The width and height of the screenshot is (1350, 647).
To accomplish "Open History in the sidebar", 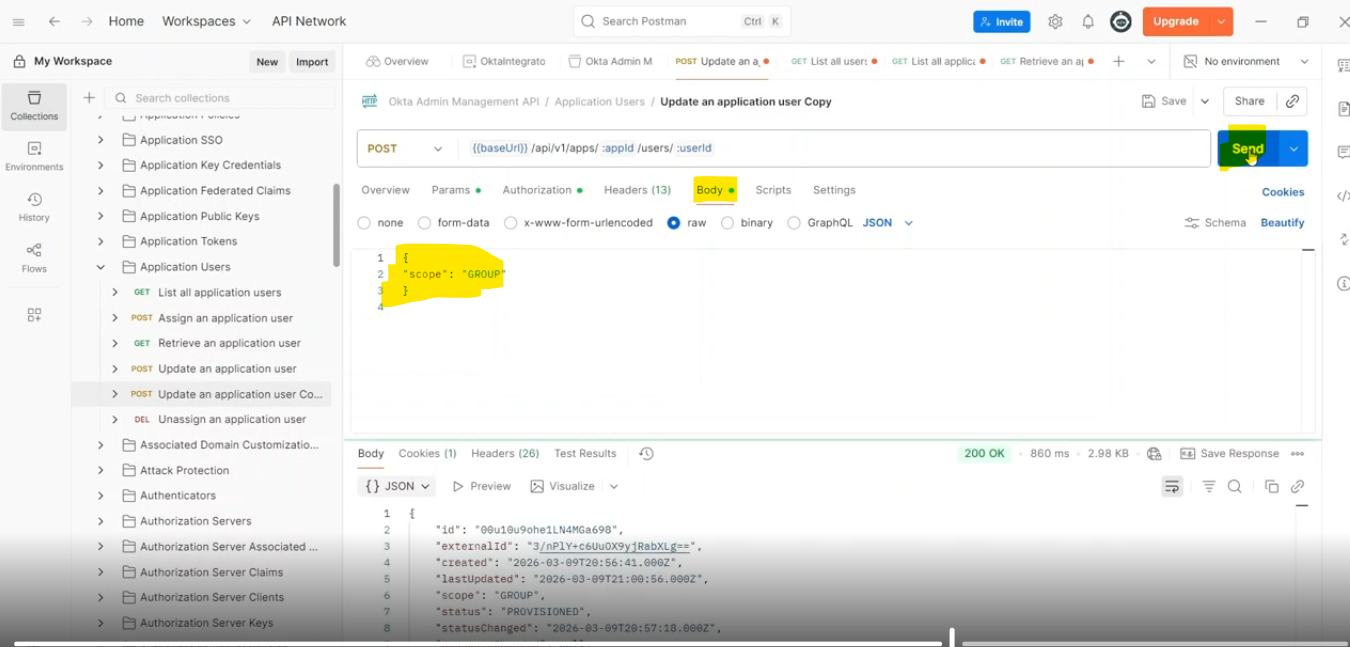I will pyautogui.click(x=34, y=206).
